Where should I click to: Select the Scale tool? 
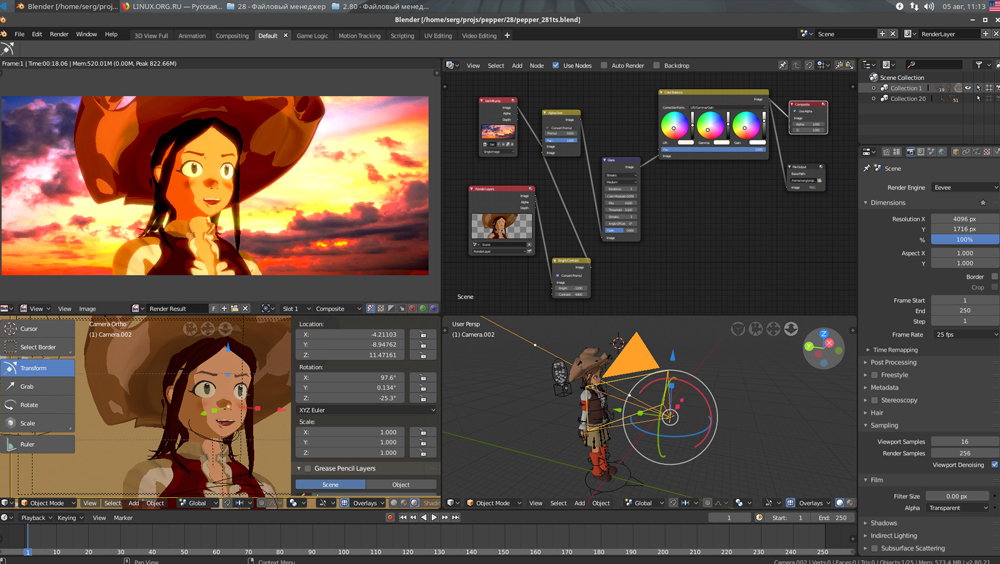[37, 423]
